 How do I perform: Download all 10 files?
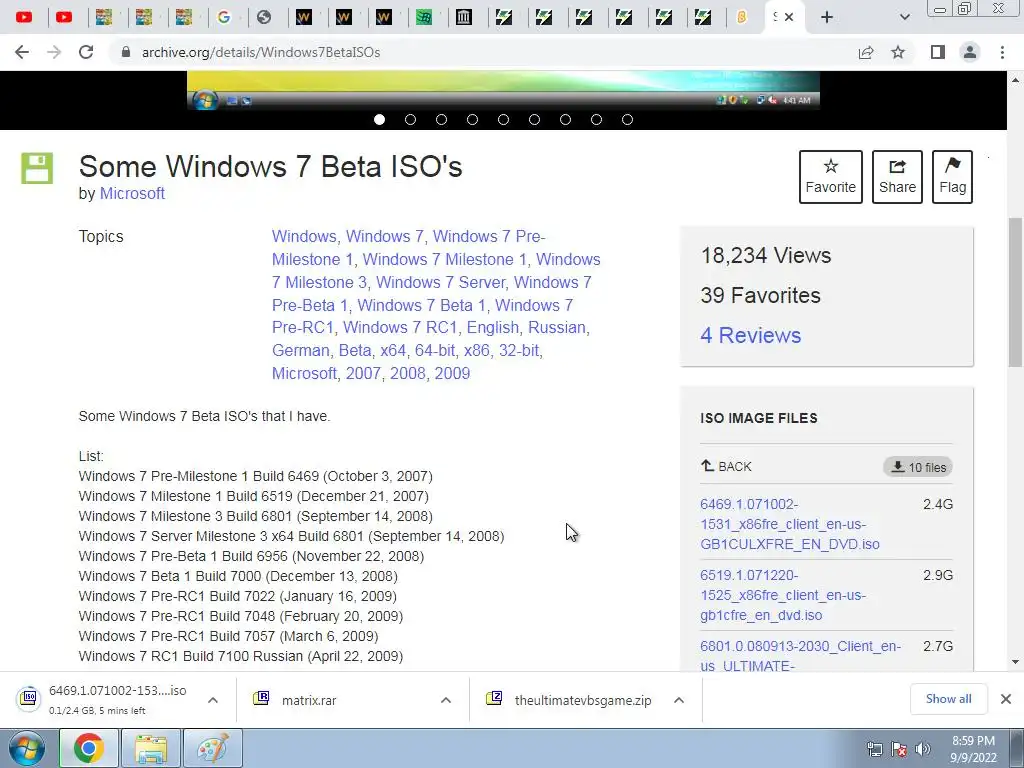tap(918, 467)
